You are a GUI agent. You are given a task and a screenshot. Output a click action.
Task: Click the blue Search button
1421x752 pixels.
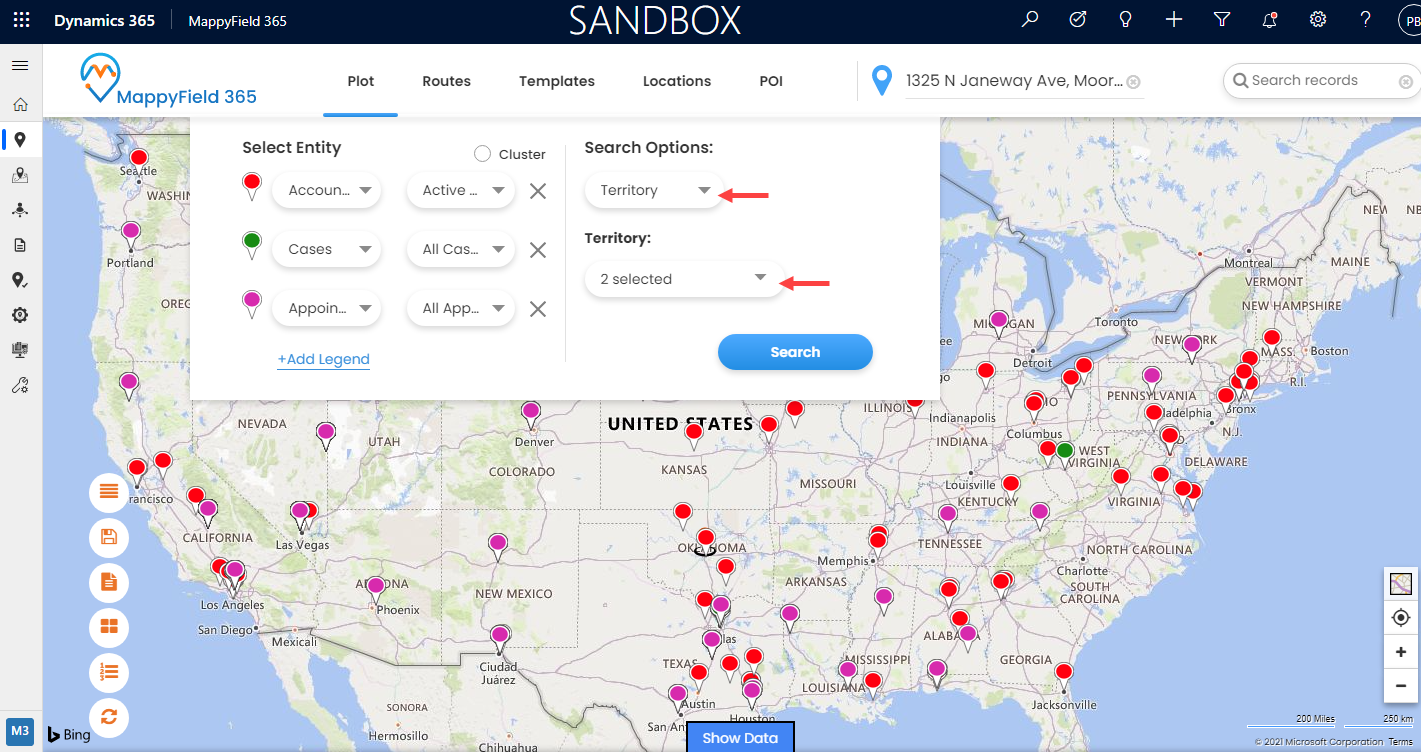point(795,352)
